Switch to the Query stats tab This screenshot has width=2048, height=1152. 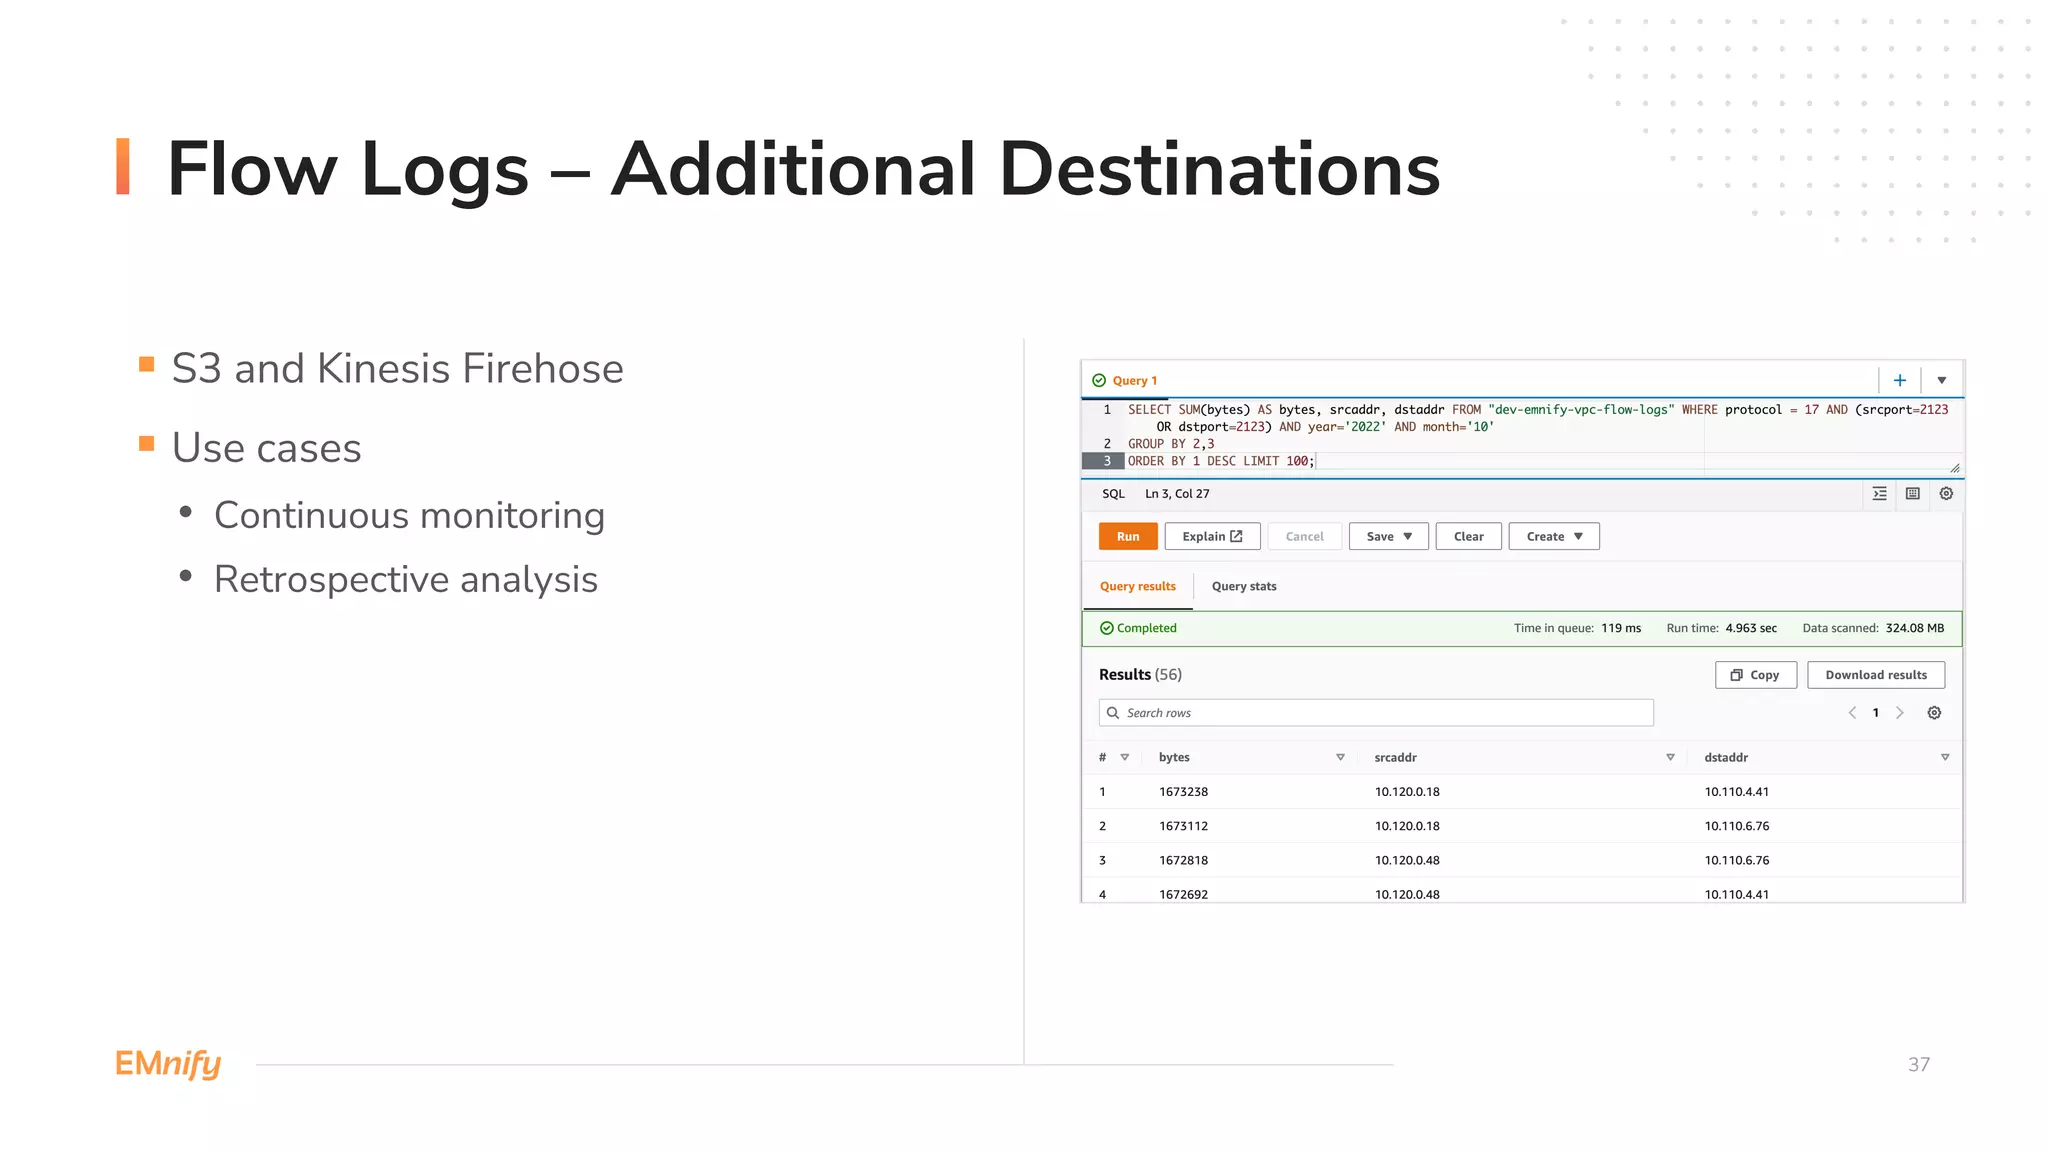point(1244,586)
